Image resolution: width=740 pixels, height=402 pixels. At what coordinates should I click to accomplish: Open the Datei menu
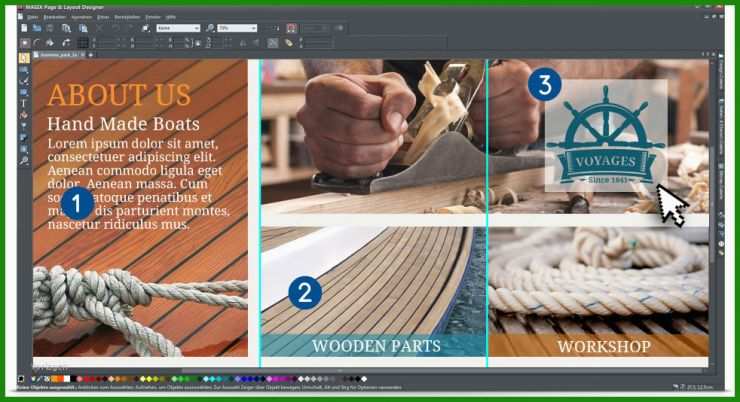click(33, 17)
